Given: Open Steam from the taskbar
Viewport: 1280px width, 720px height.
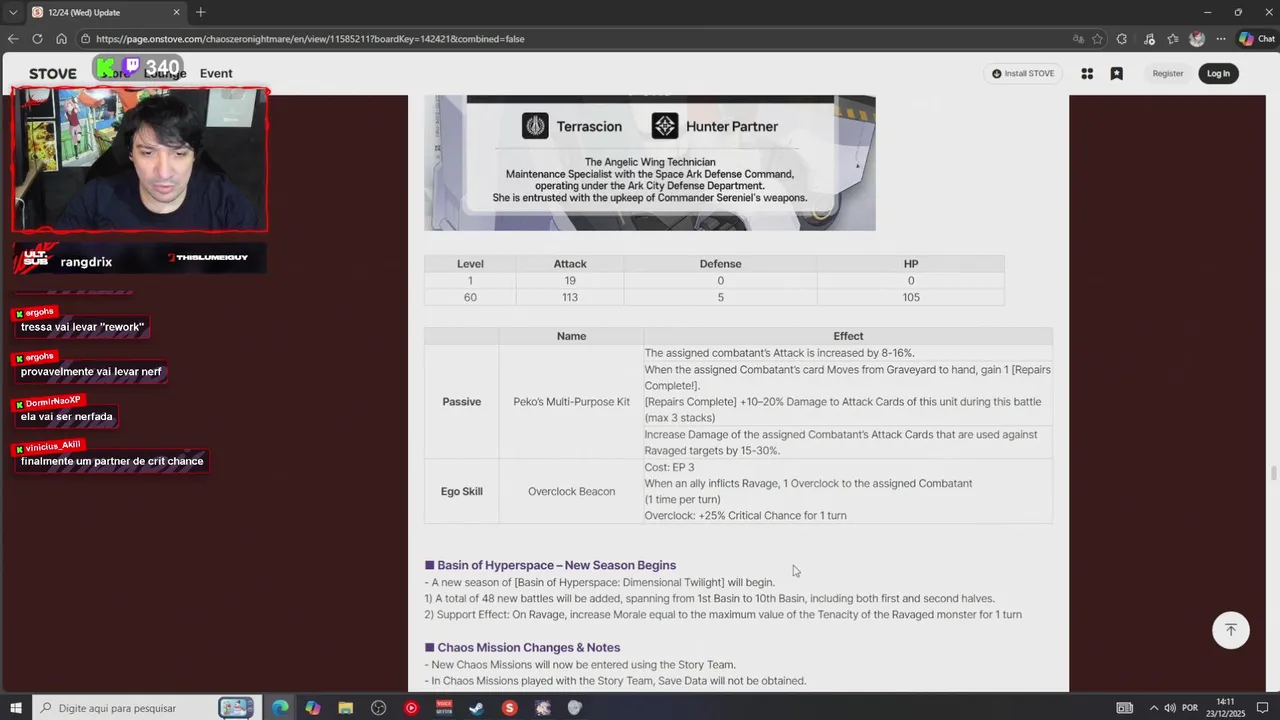Looking at the screenshot, I should 476,708.
